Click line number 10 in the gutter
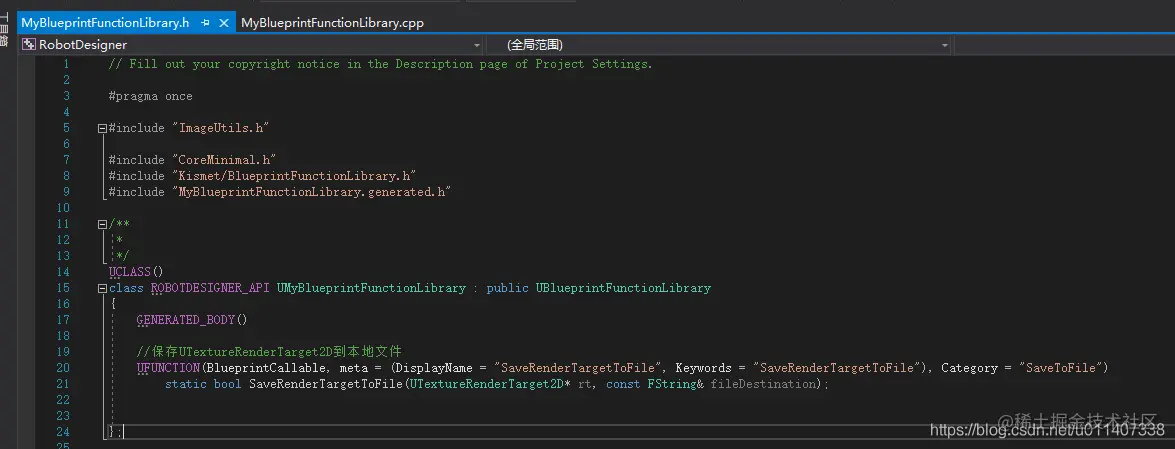Image resolution: width=1175 pixels, height=449 pixels. 63,208
